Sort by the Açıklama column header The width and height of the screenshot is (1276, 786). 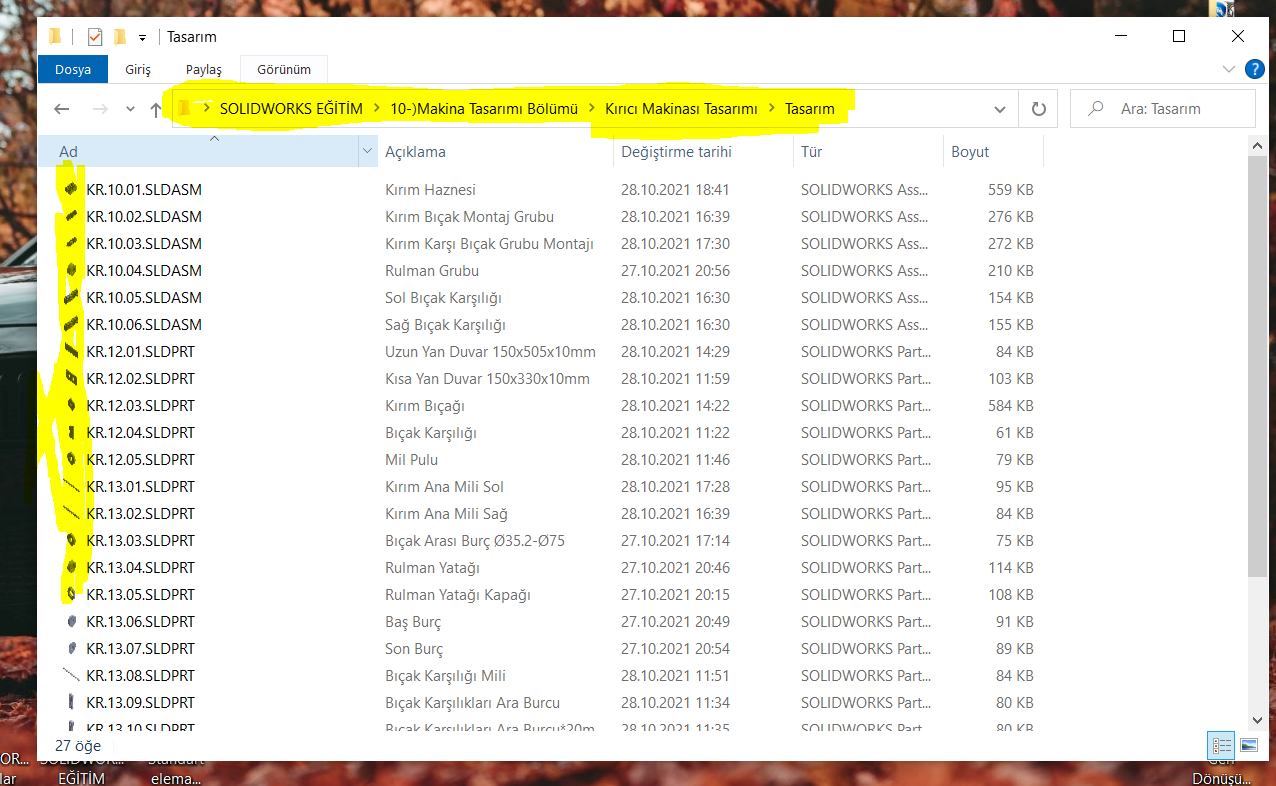495,152
